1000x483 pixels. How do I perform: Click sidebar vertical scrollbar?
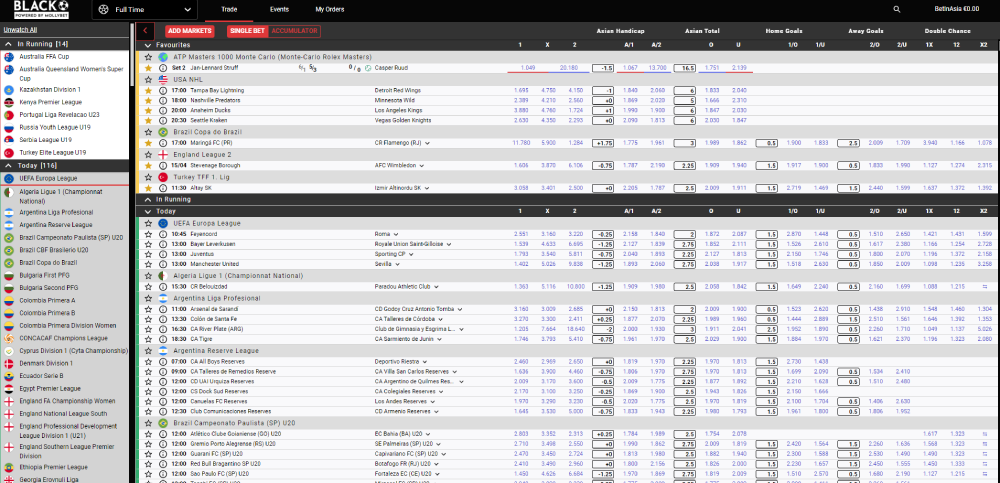pyautogui.click(x=132, y=57)
